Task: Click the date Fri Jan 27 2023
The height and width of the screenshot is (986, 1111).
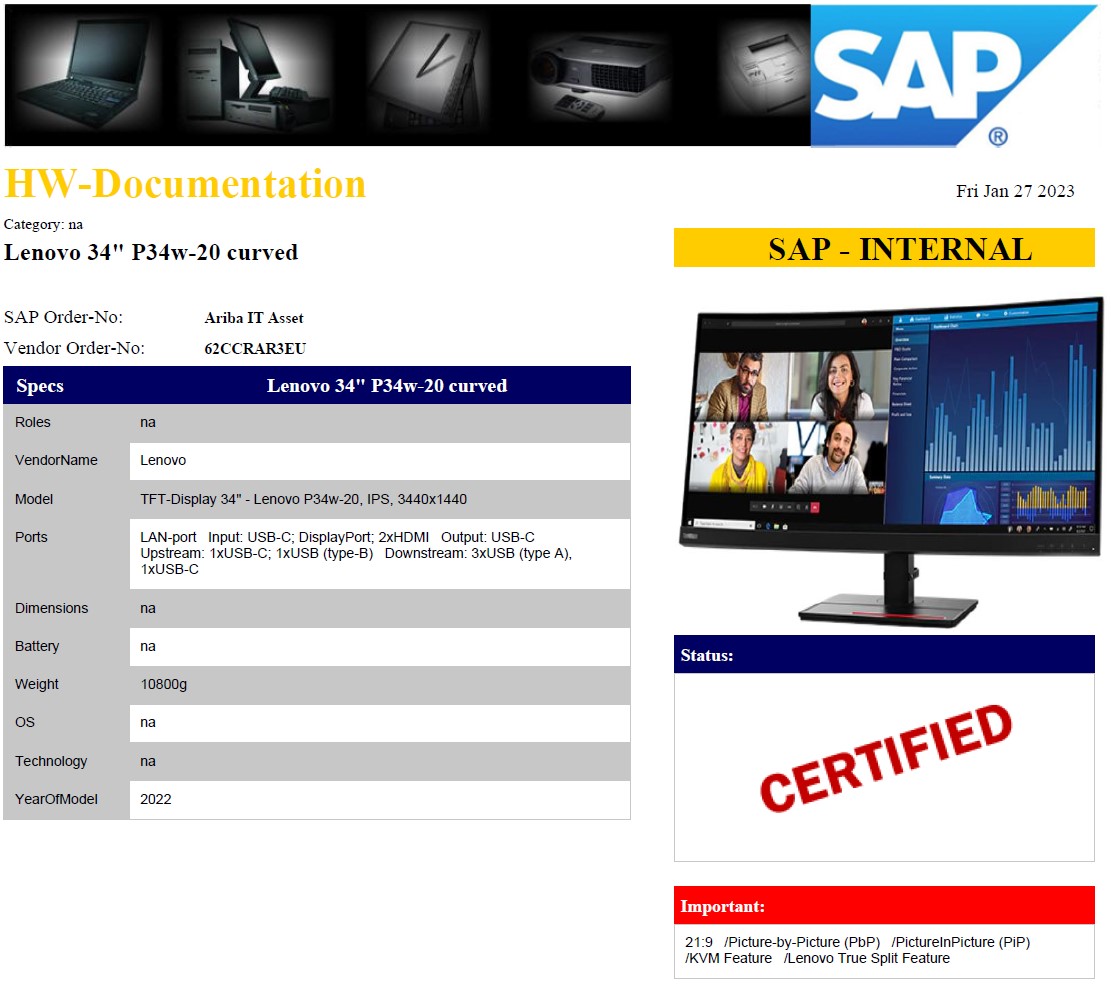Action: point(1015,191)
